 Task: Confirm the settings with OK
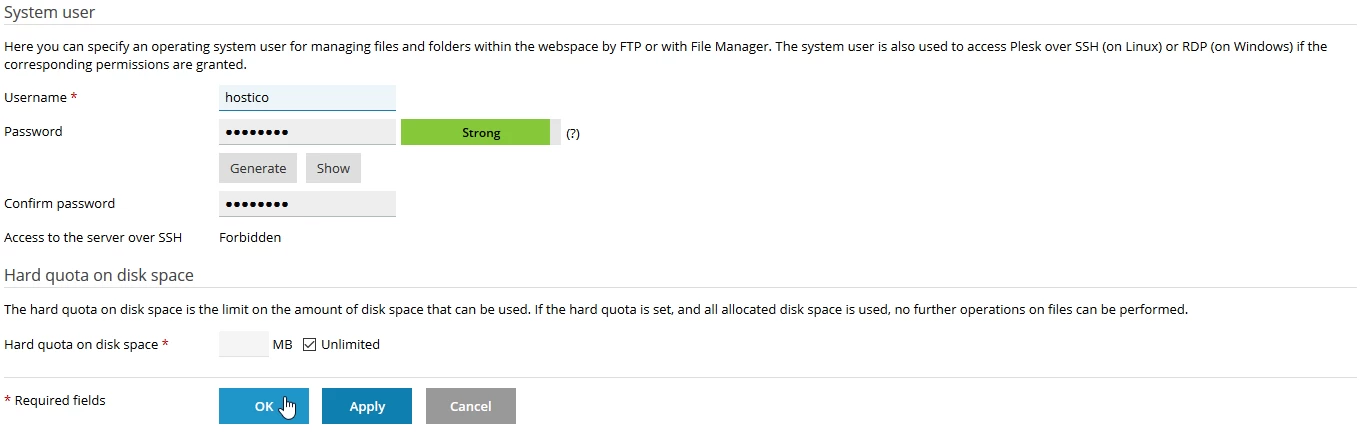click(x=264, y=406)
